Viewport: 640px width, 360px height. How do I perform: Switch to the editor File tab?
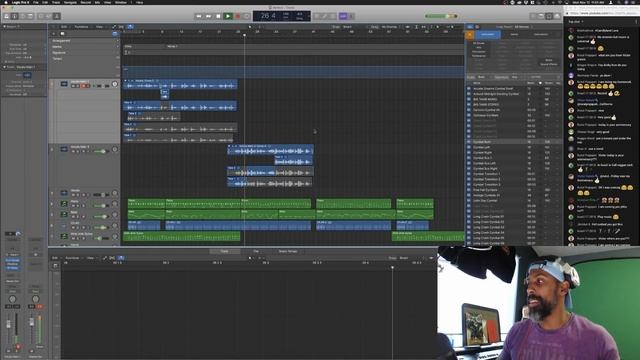256,251
